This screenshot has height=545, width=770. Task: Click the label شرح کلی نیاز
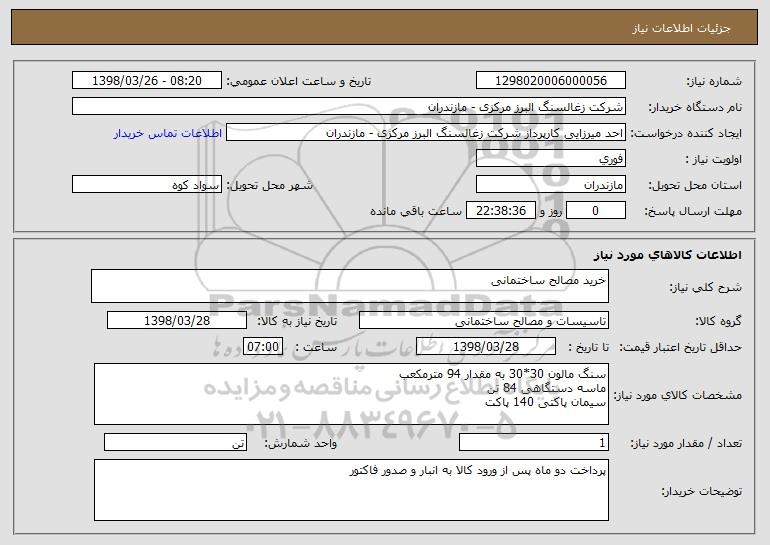[706, 287]
